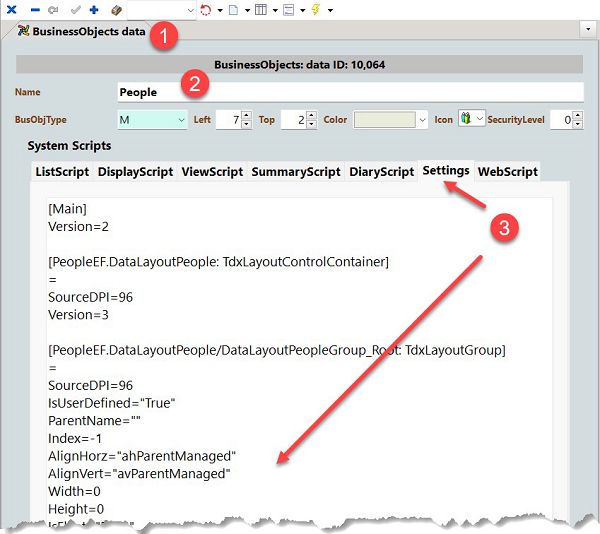
Task: Open the Color dropdown arrow
Action: click(x=422, y=120)
